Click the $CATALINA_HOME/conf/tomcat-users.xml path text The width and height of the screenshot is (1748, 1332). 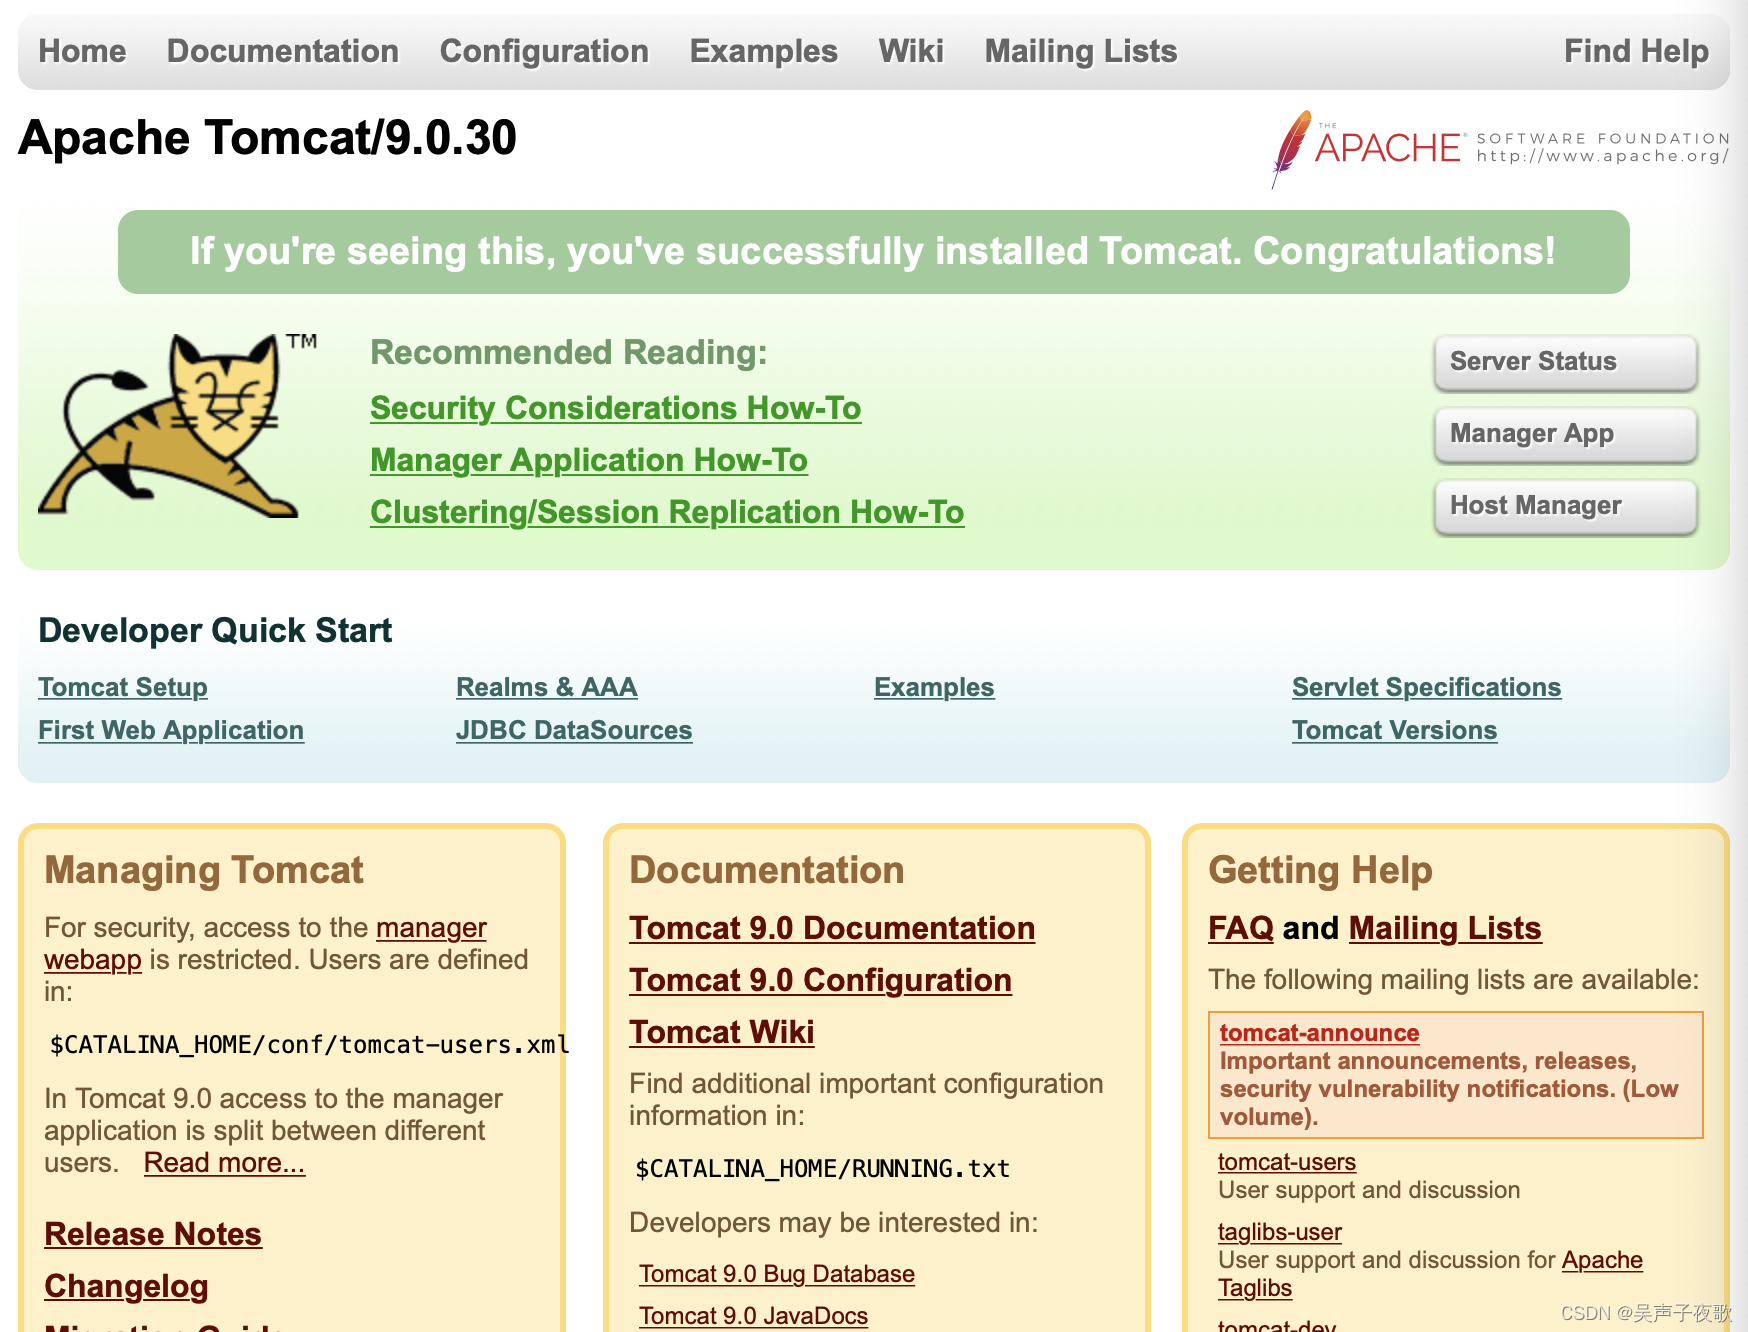(x=310, y=1045)
